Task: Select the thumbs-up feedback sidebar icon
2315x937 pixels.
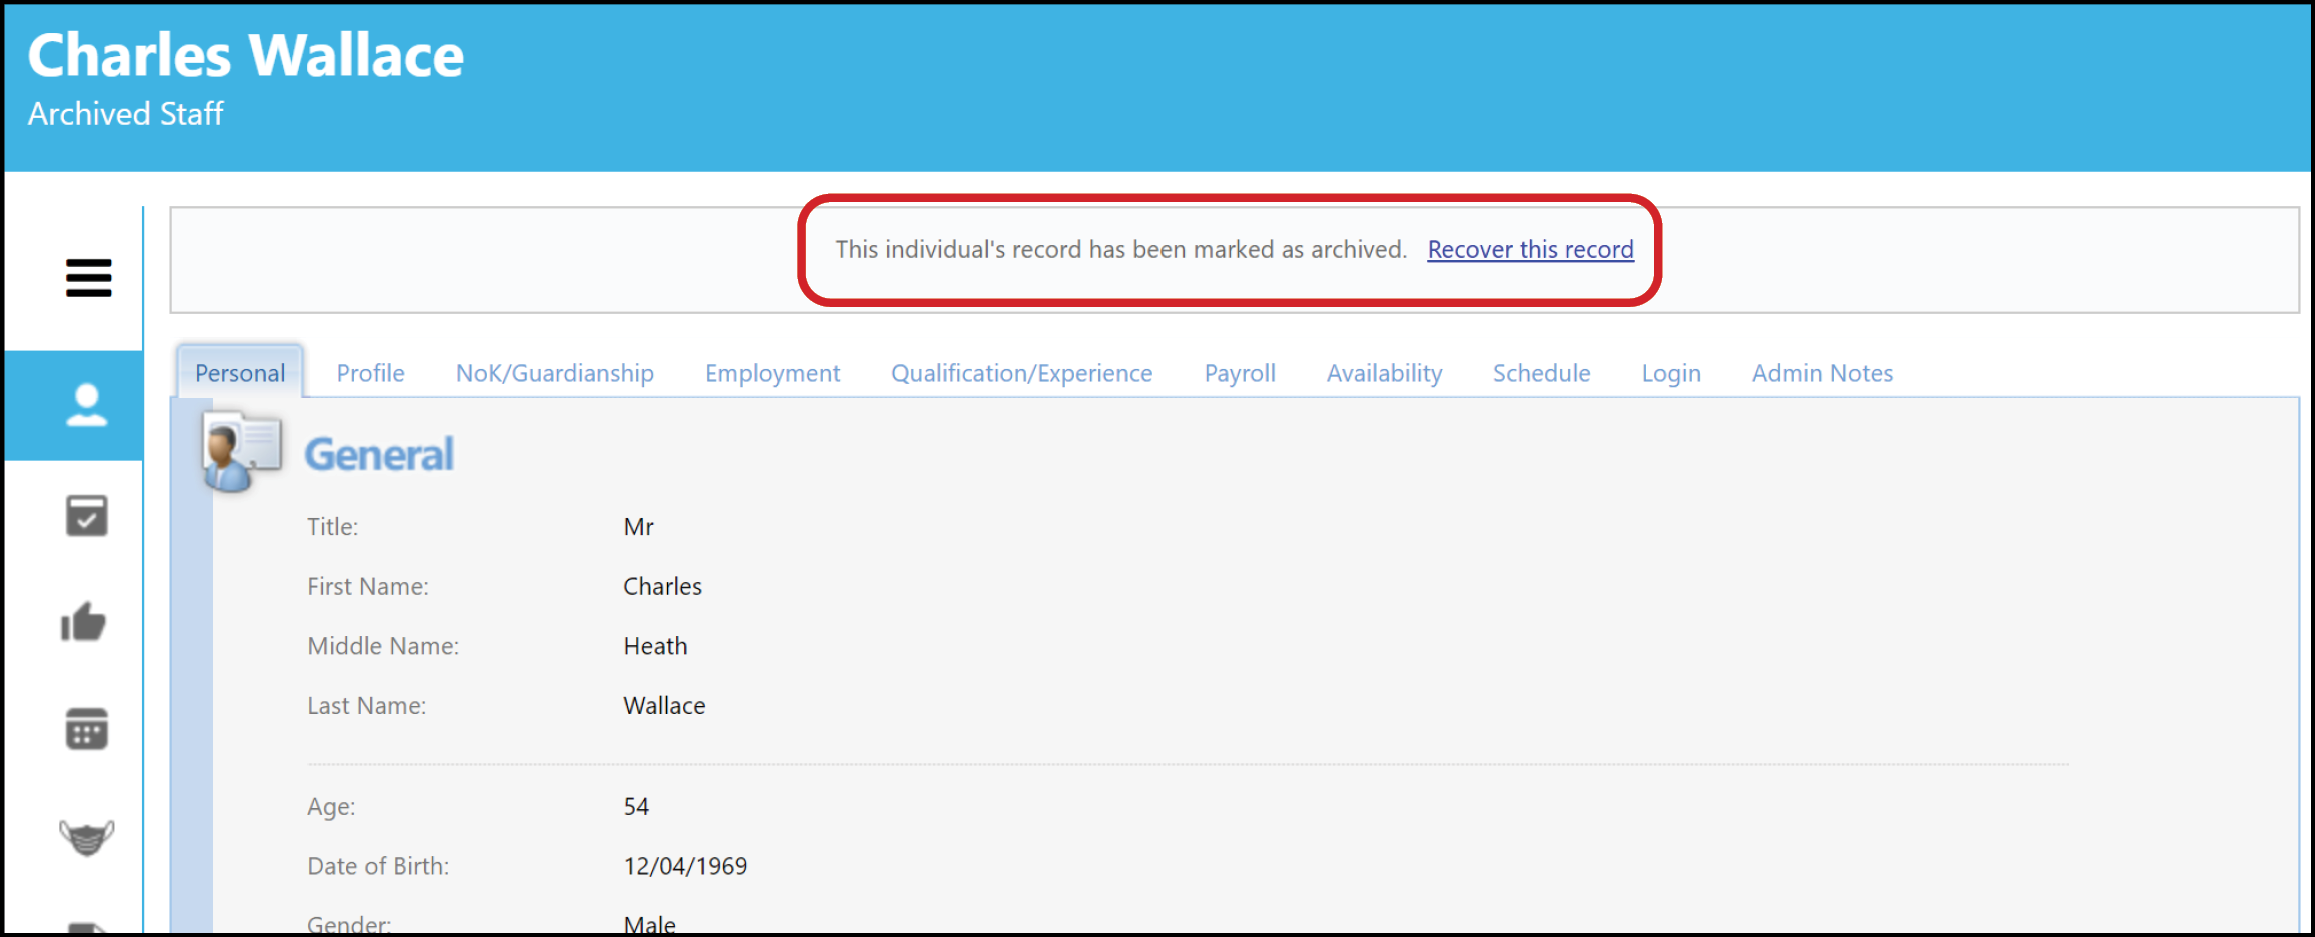Action: [x=87, y=622]
